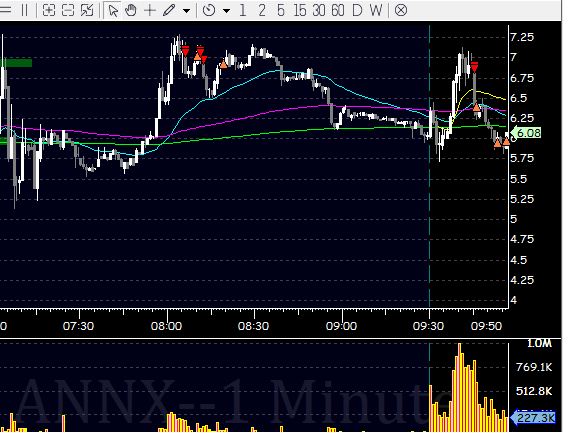Click the 08:30 time axis label

(x=253, y=326)
